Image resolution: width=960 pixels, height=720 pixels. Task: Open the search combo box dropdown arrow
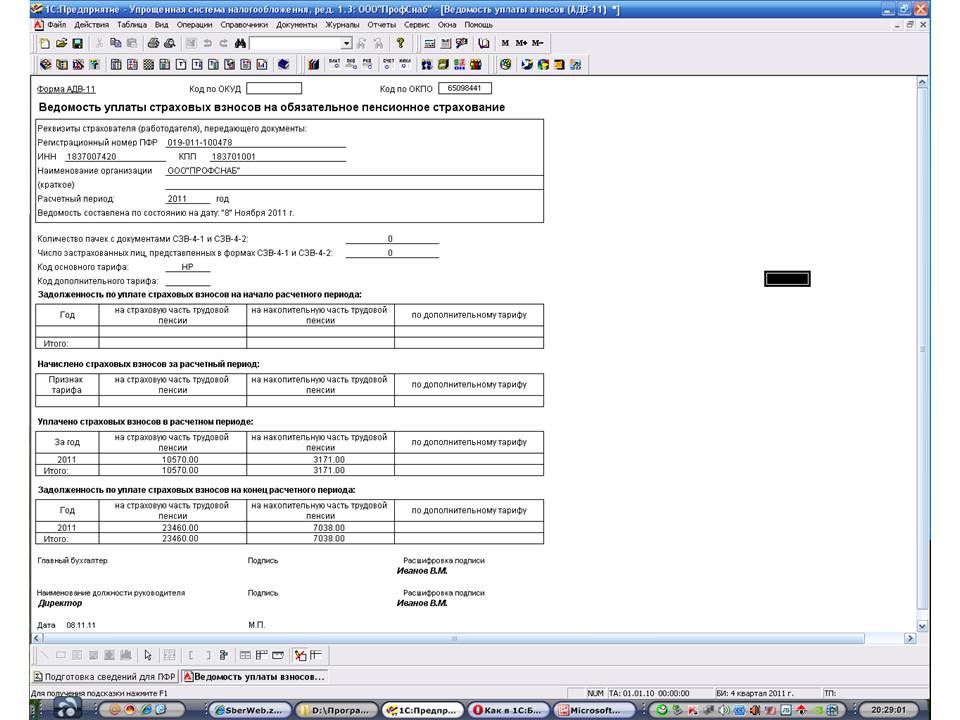point(346,43)
